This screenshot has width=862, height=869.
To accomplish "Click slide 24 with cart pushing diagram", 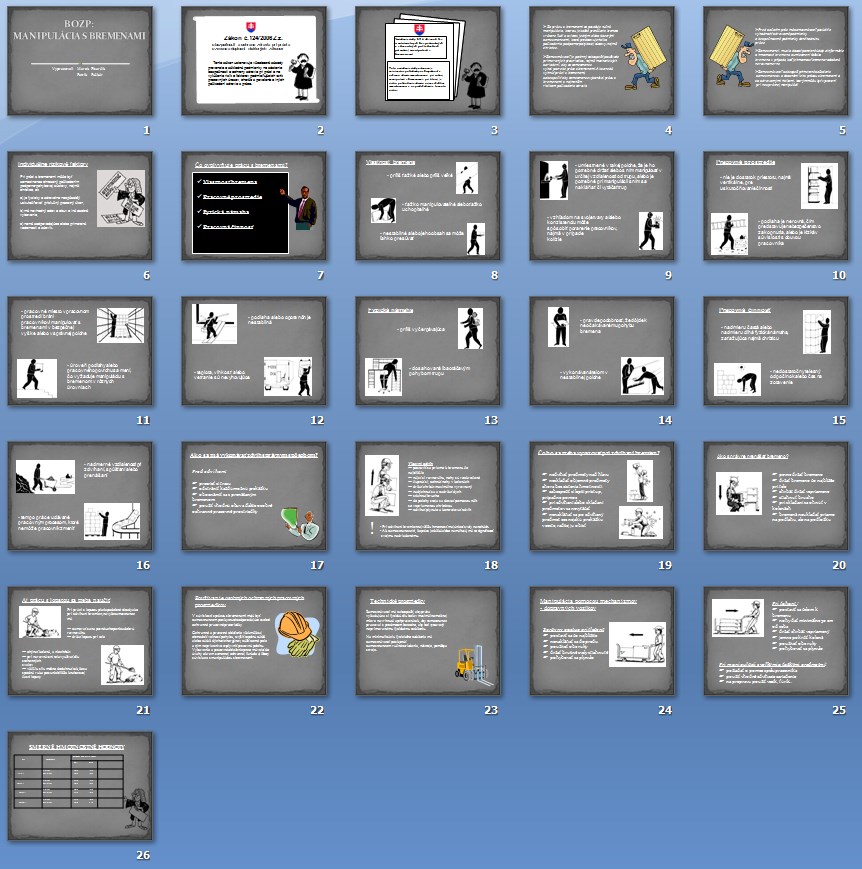I will pyautogui.click(x=602, y=642).
